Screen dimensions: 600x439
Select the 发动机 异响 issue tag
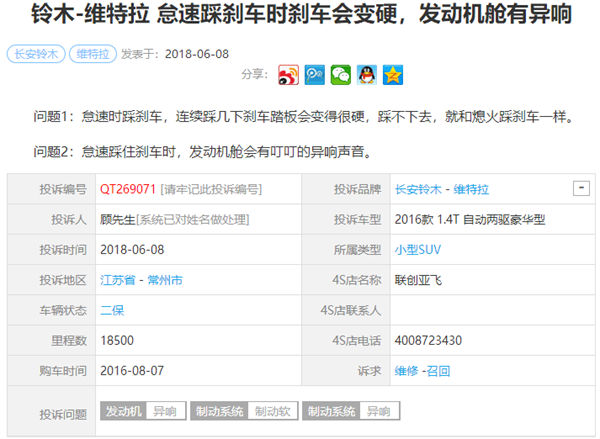(x=143, y=411)
